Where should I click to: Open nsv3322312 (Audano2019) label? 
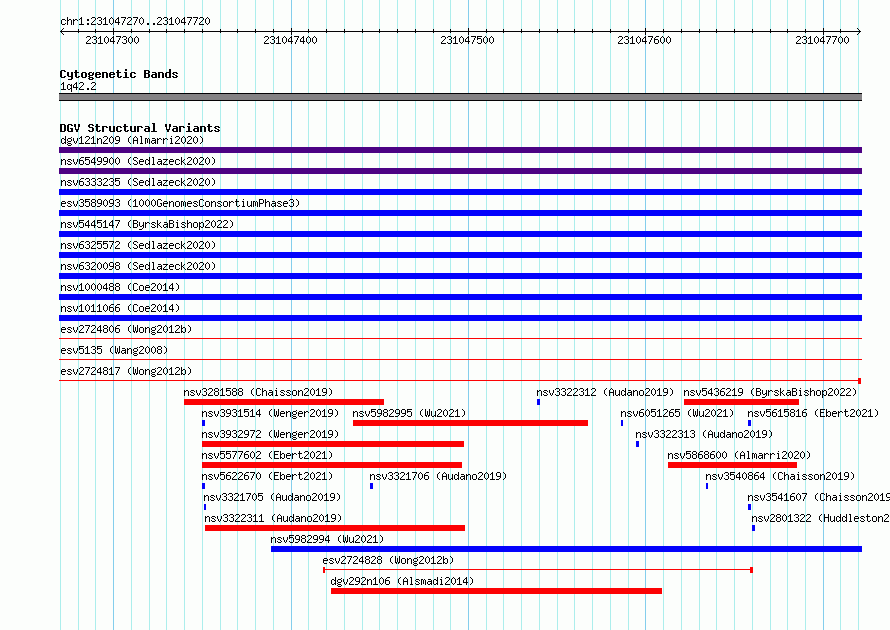pyautogui.click(x=605, y=392)
